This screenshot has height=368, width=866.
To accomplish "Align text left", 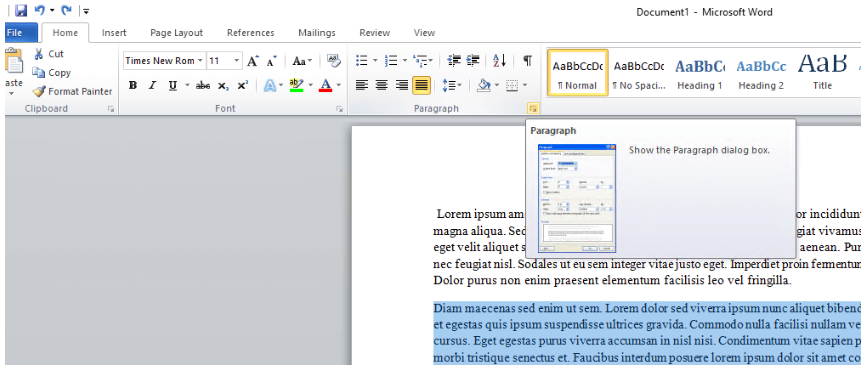I will pos(361,86).
